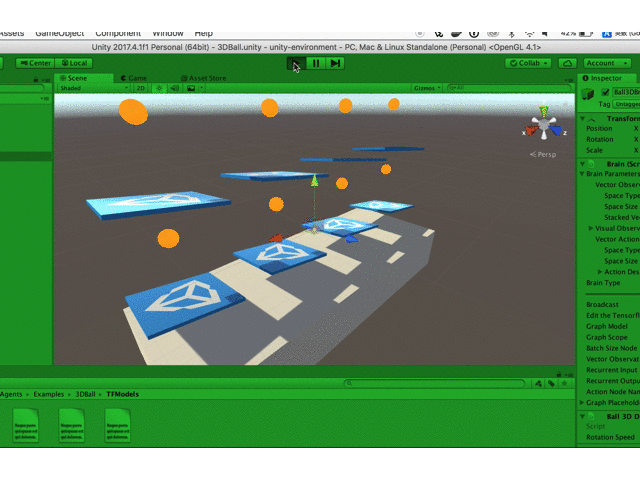Click the Examples breadcrumb folder
640x480 pixels.
point(49,394)
